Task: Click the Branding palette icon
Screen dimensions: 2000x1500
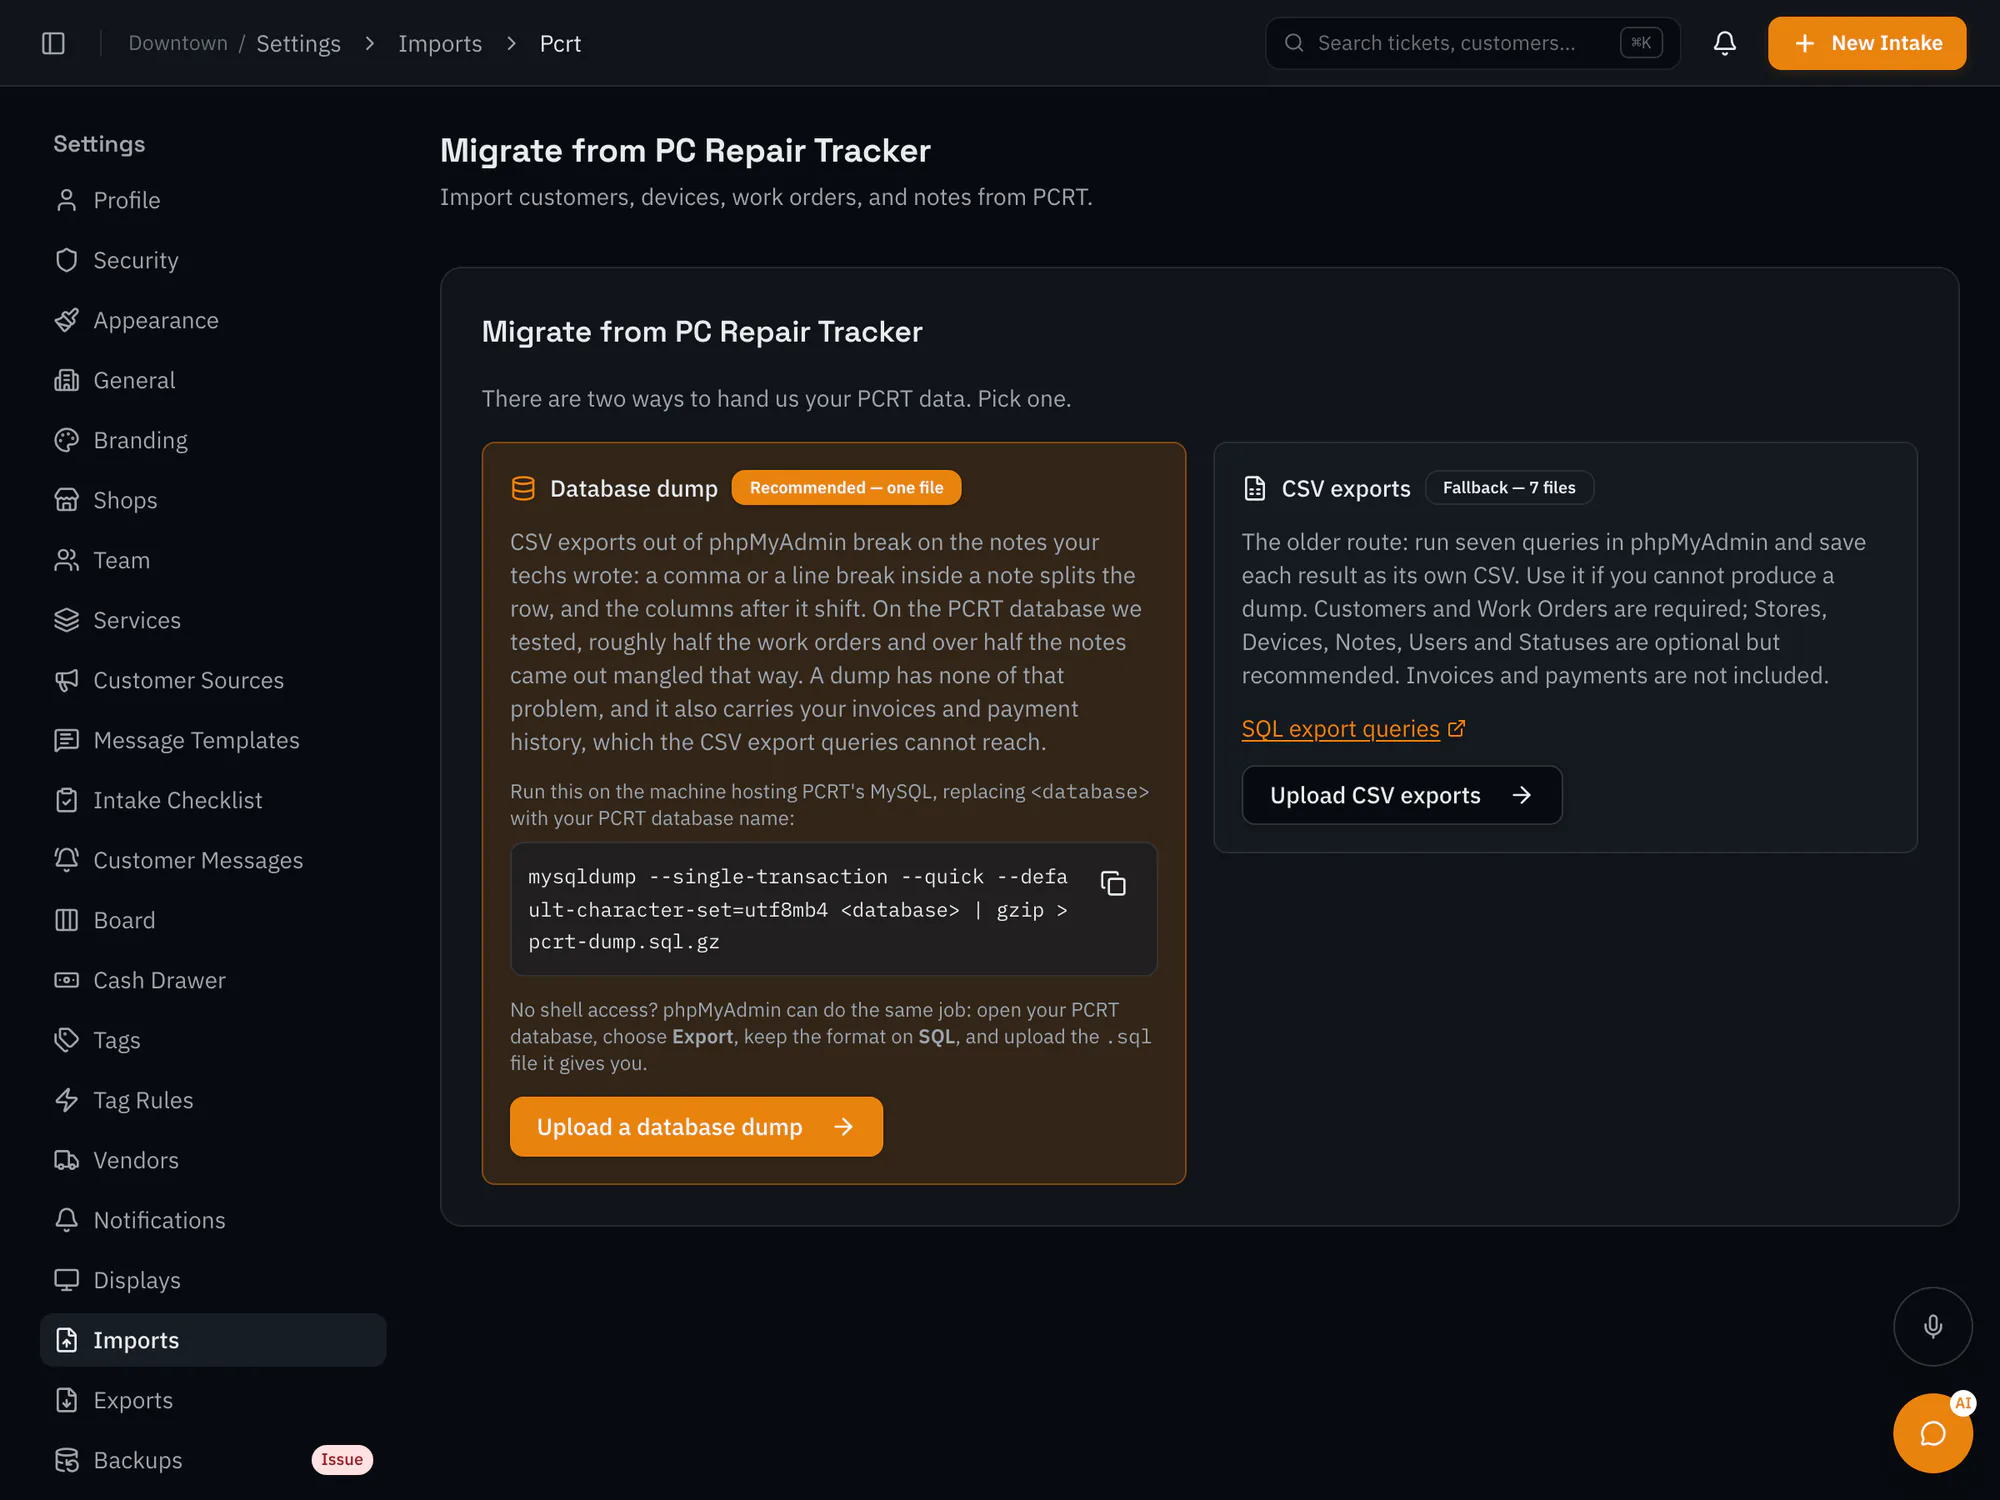Action: point(67,440)
